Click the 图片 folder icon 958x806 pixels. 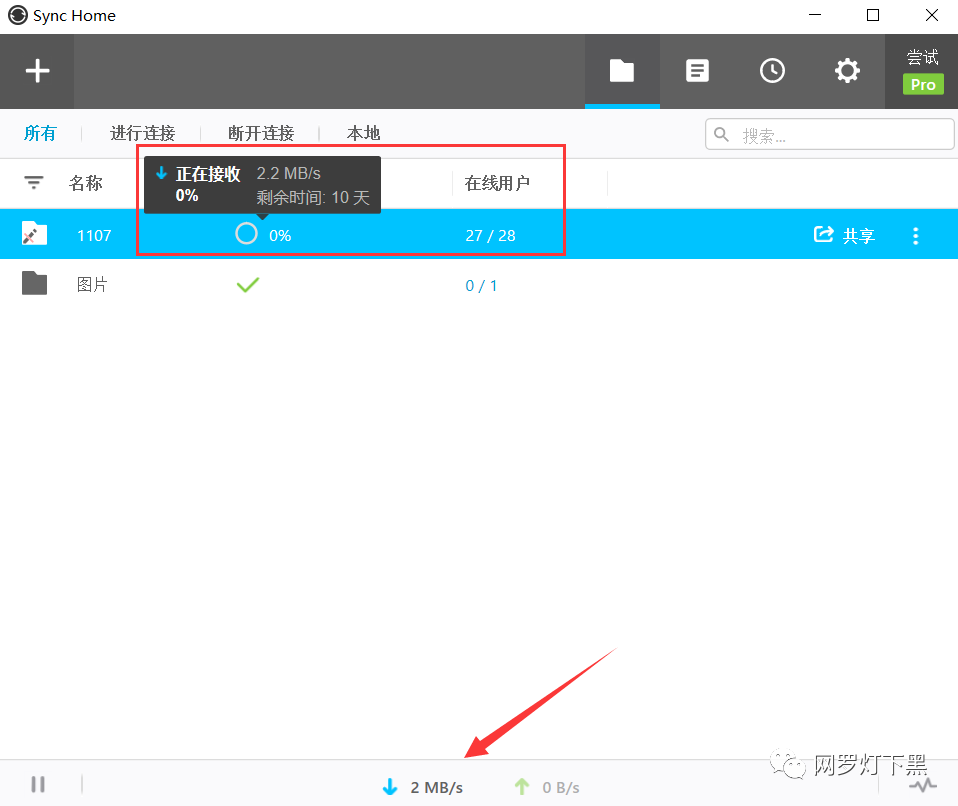[x=34, y=284]
